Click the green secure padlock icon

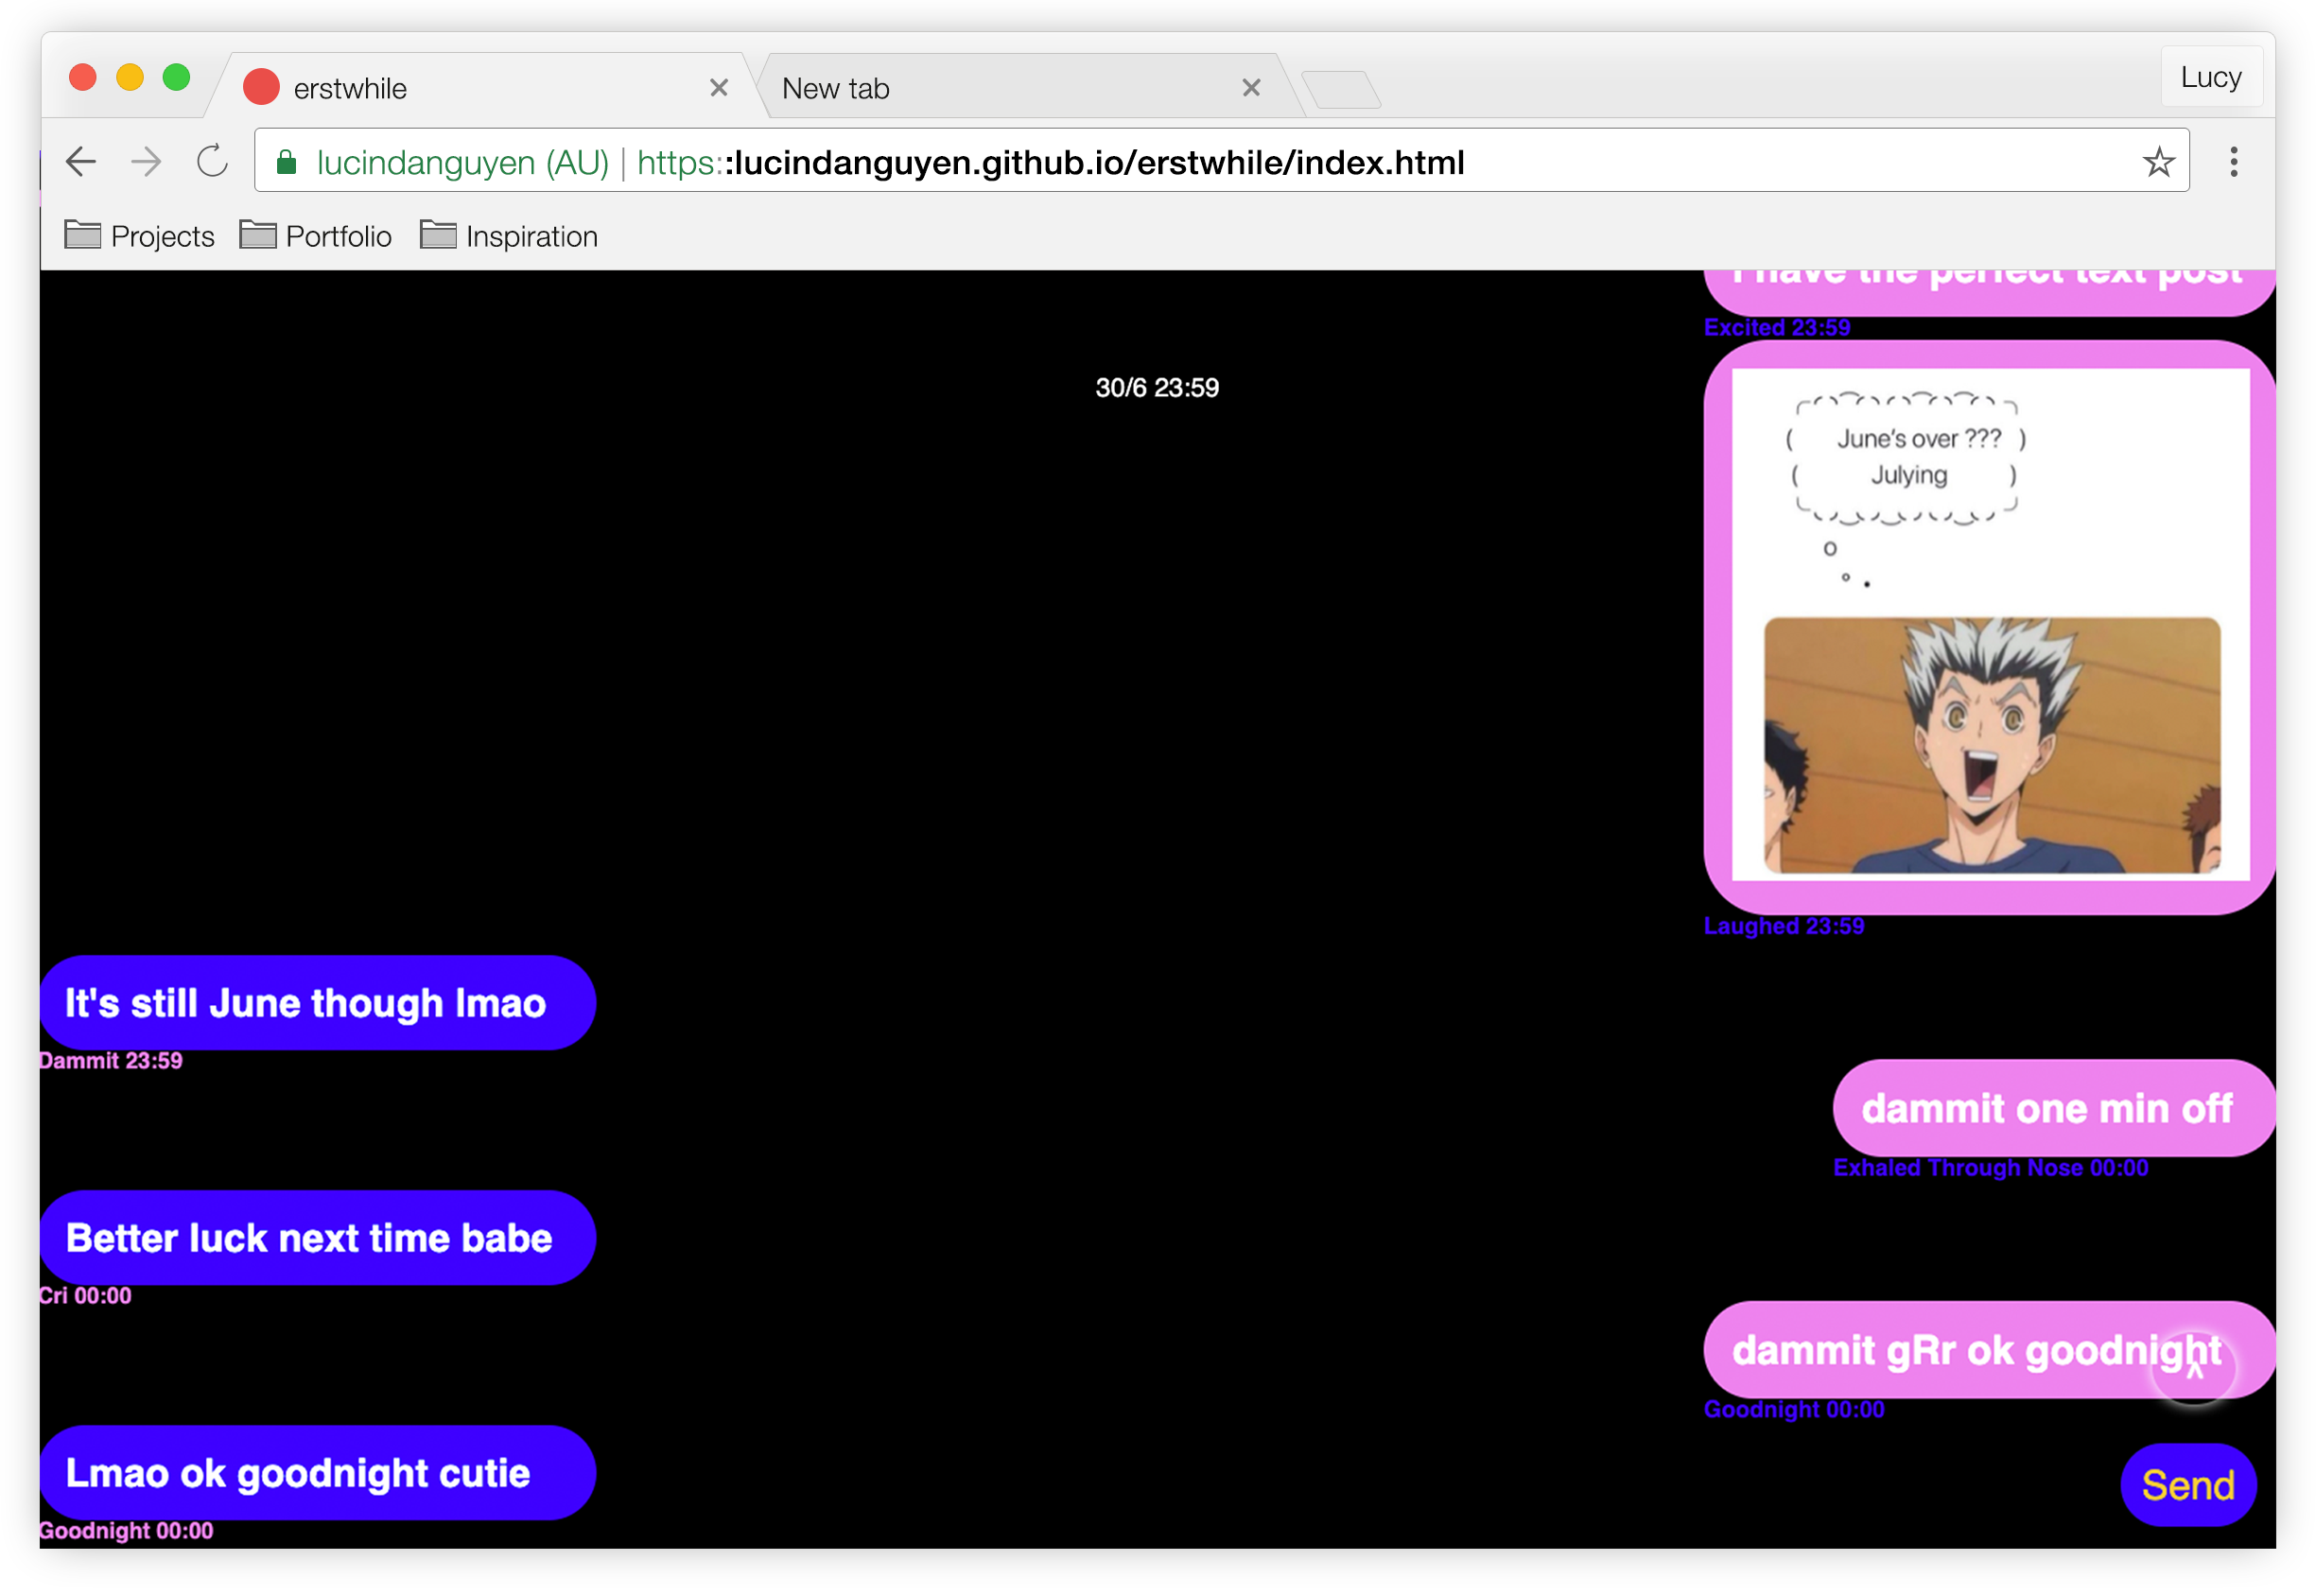tap(286, 162)
